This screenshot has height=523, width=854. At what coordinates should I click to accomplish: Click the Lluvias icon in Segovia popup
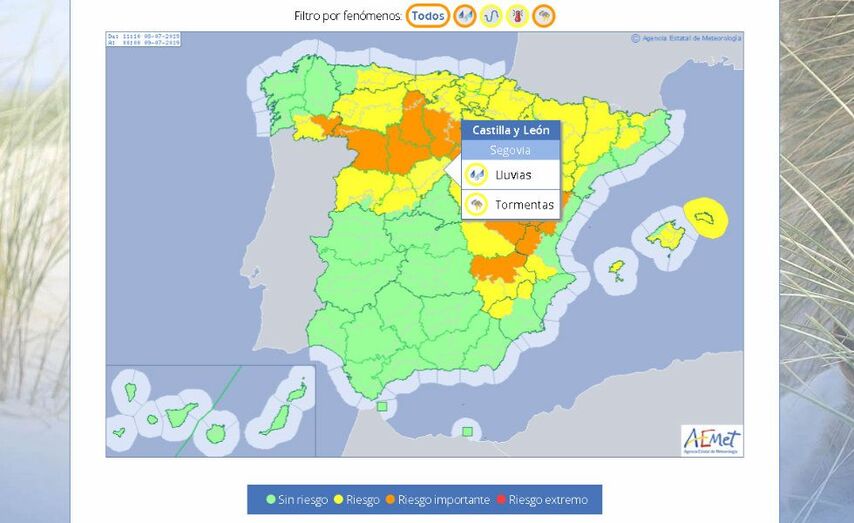click(x=477, y=175)
